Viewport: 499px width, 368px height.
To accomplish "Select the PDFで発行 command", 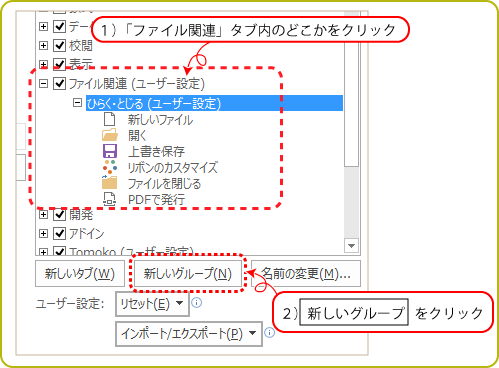I will point(157,199).
